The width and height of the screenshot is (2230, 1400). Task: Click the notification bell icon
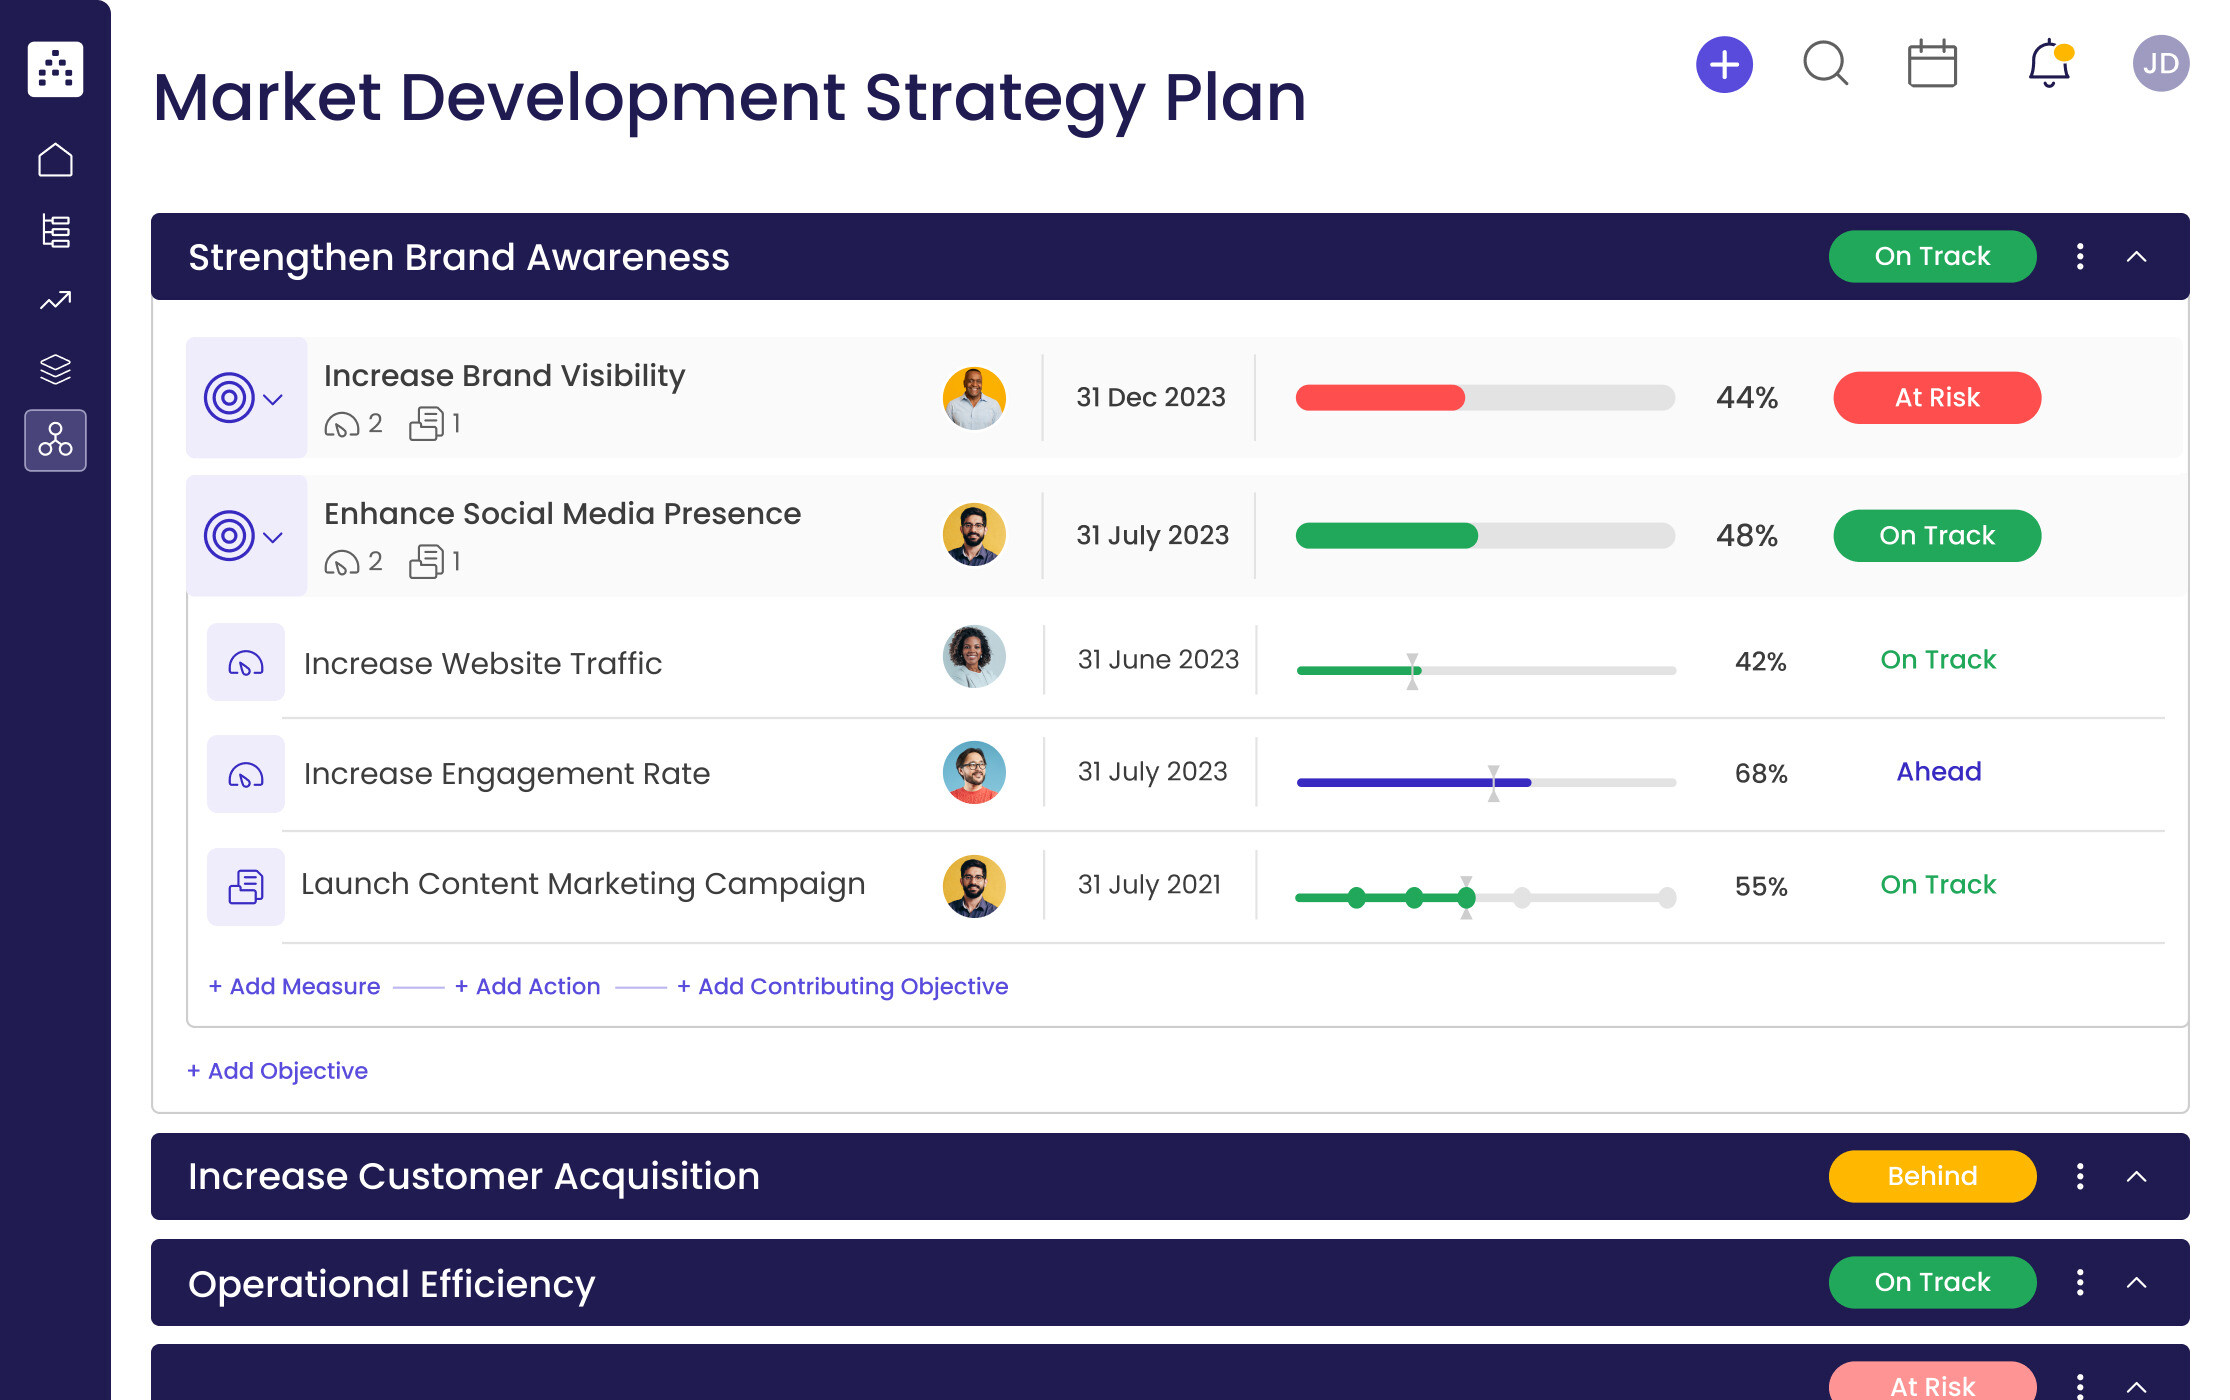point(2048,66)
